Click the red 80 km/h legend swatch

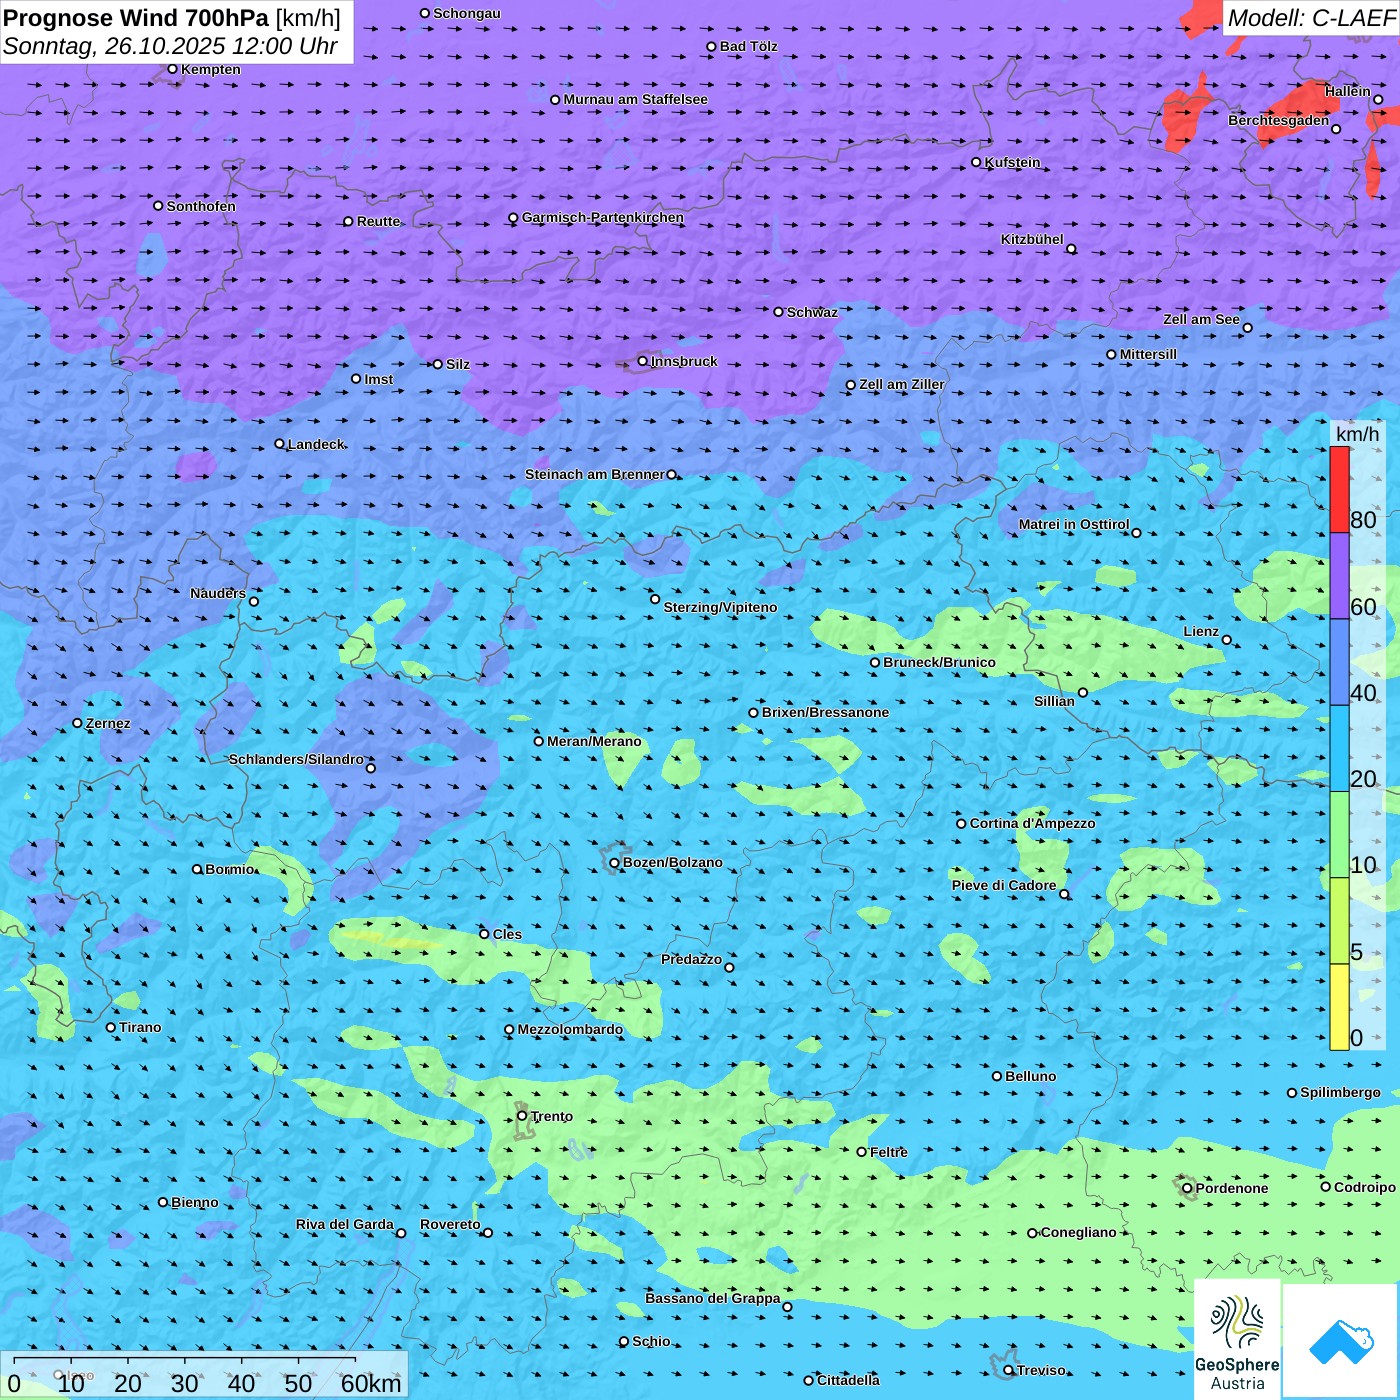1339,489
